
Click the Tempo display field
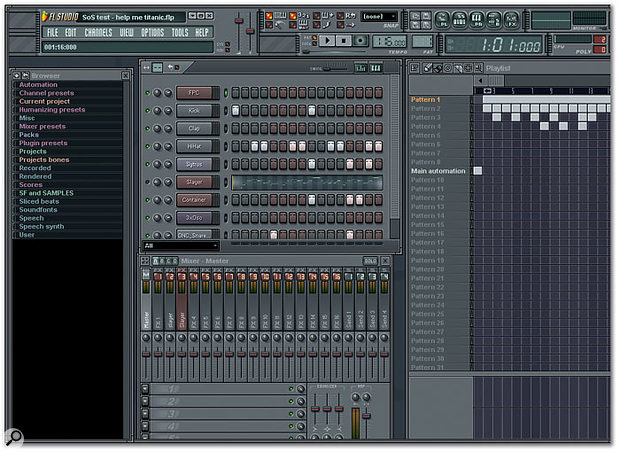tap(389, 41)
